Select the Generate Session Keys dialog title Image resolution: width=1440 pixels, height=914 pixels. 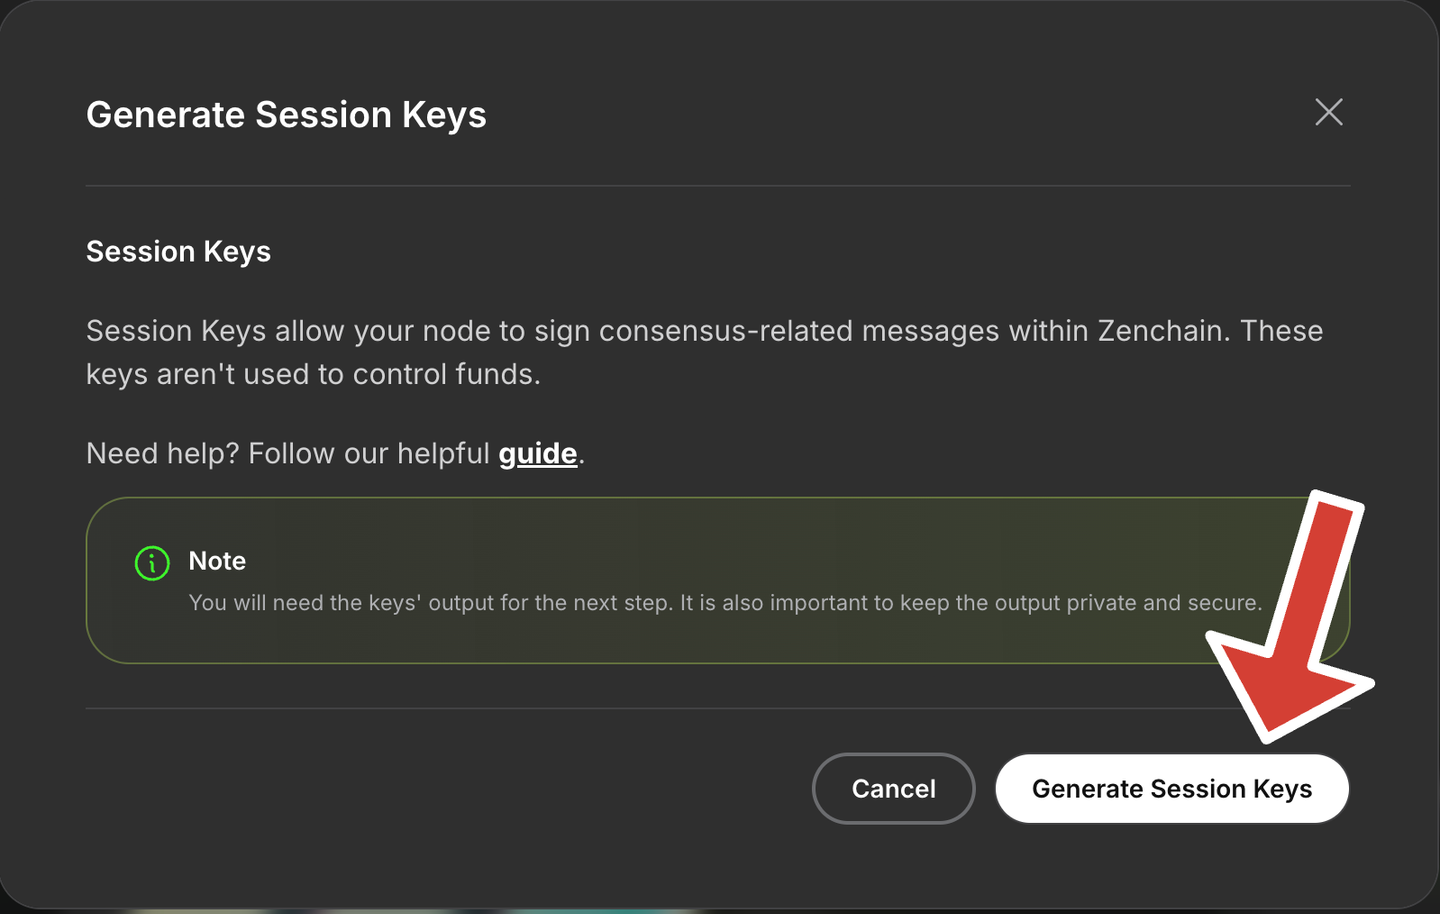coord(287,114)
